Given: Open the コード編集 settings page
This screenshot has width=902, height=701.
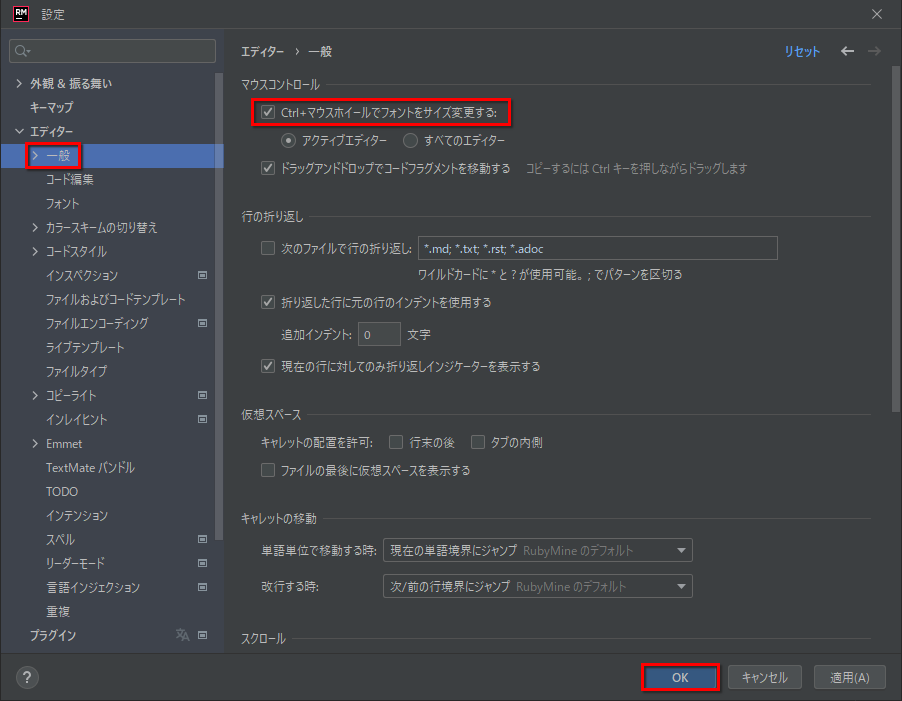Looking at the screenshot, I should click(70, 179).
